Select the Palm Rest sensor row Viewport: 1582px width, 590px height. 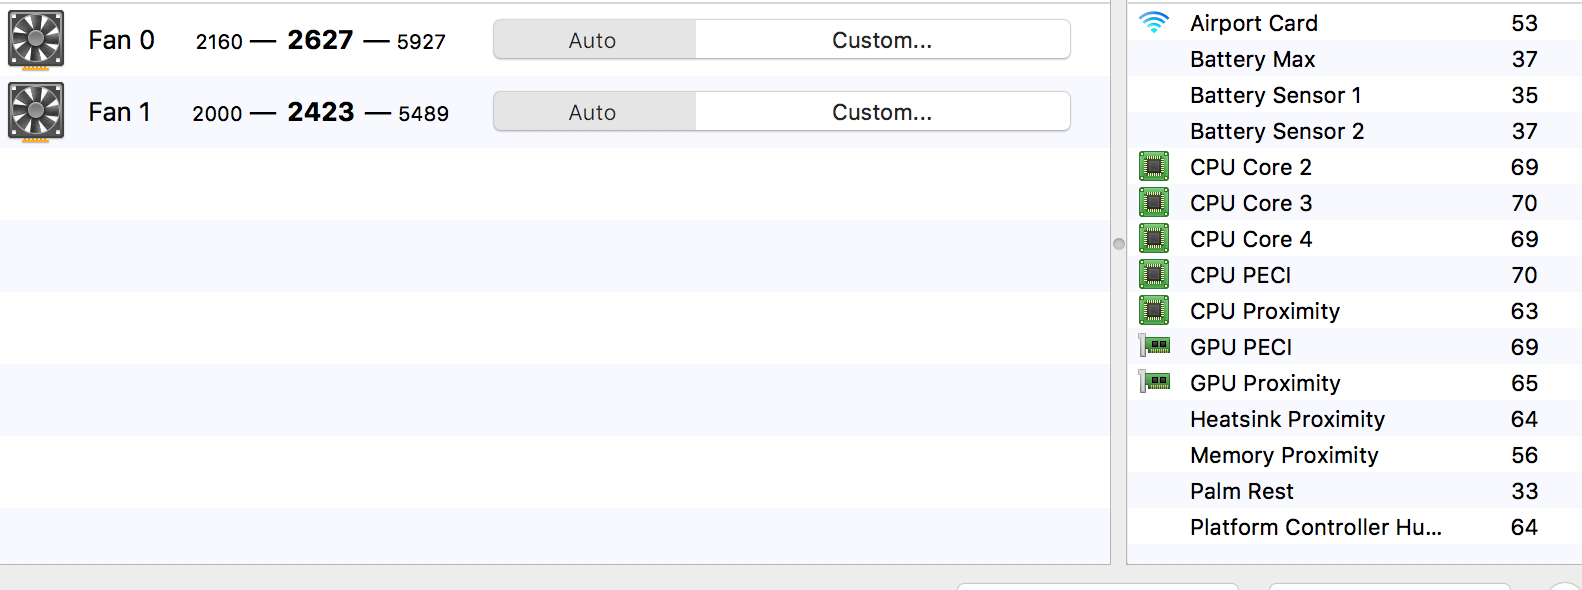(x=1354, y=491)
